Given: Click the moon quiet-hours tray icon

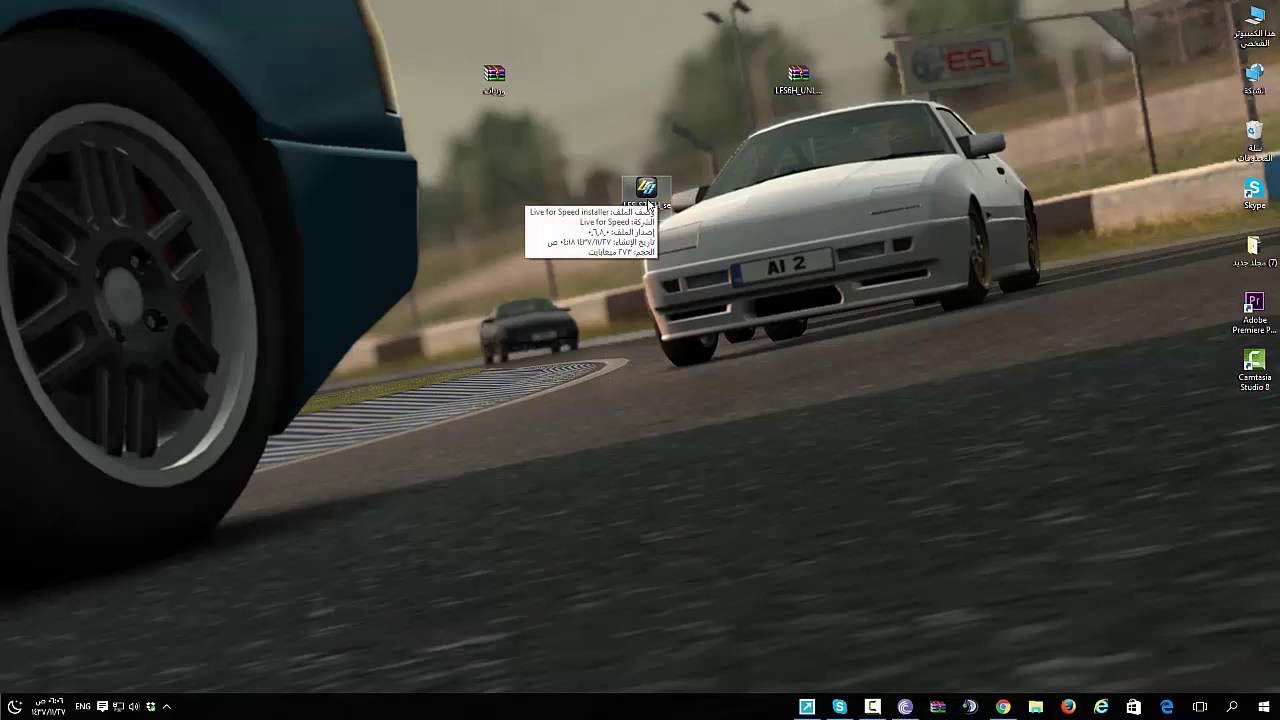Looking at the screenshot, I should tap(14, 707).
